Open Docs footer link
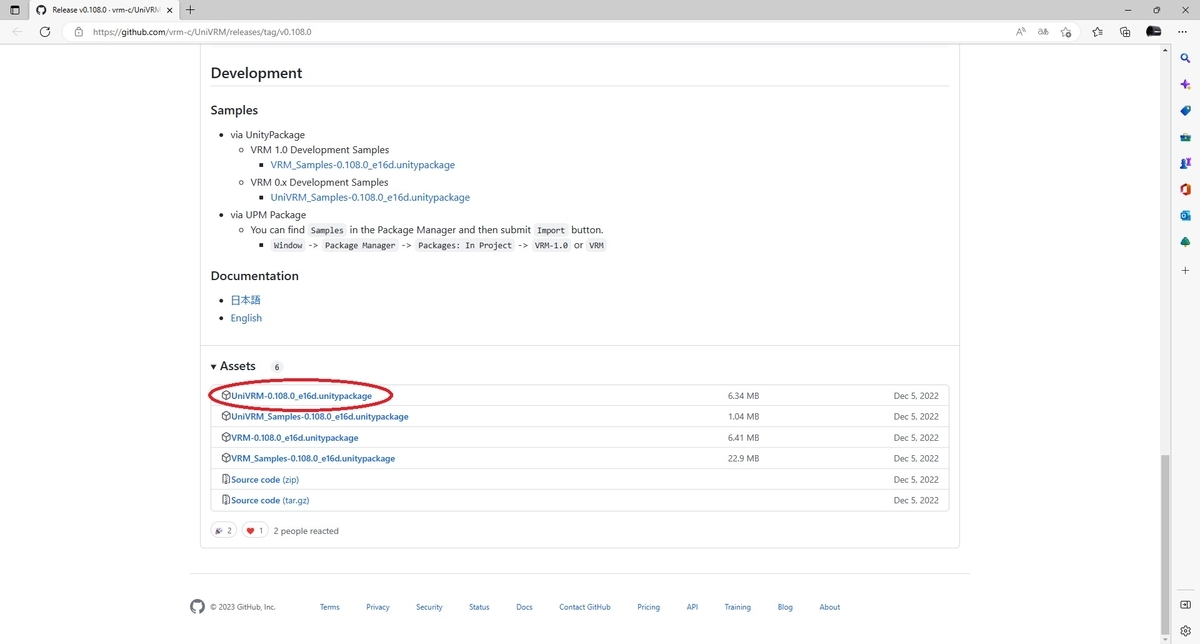Image resolution: width=1200 pixels, height=644 pixels. (x=524, y=607)
